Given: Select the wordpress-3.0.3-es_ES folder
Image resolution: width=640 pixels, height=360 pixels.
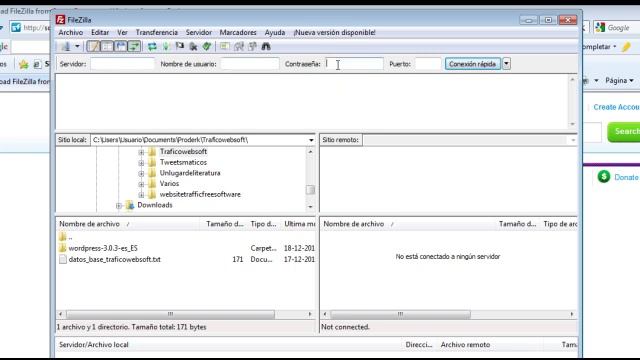Looking at the screenshot, I should click(103, 248).
